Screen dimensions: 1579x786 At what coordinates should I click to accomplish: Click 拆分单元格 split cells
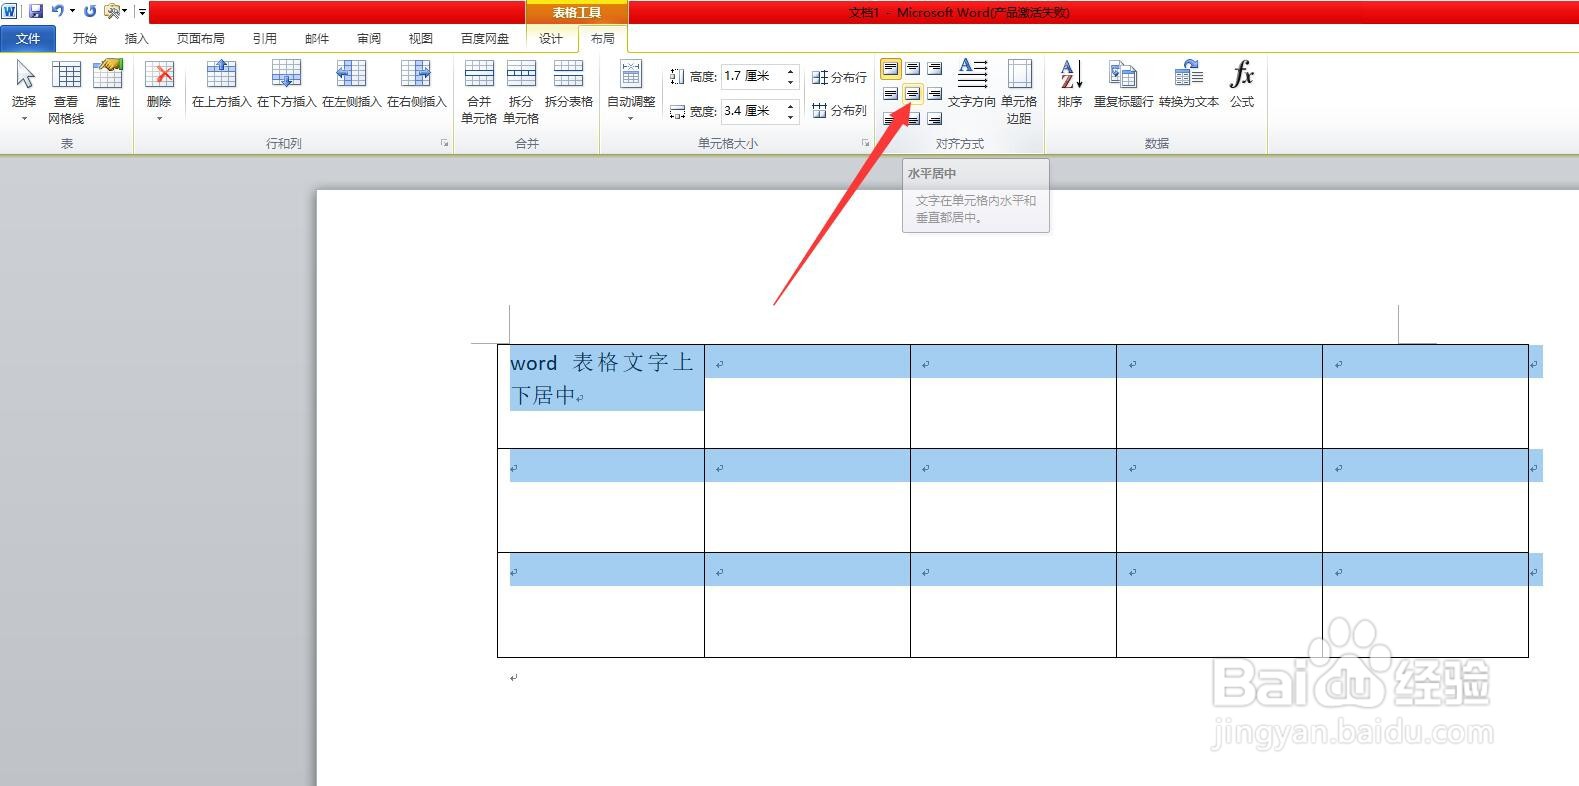tap(521, 91)
